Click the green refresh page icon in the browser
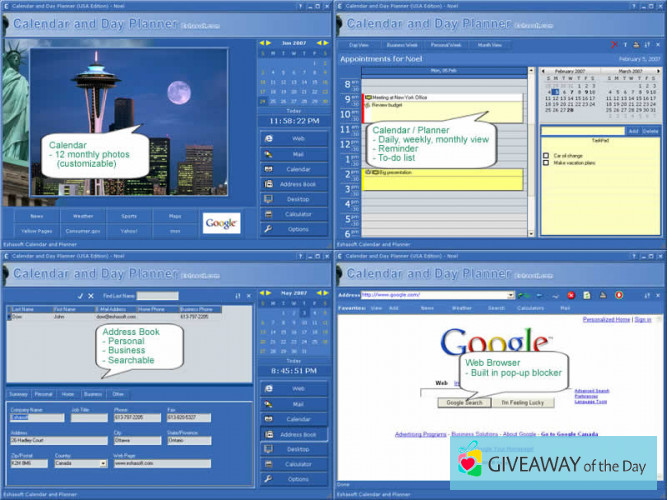Image resolution: width=667 pixels, height=500 pixels. [x=587, y=295]
